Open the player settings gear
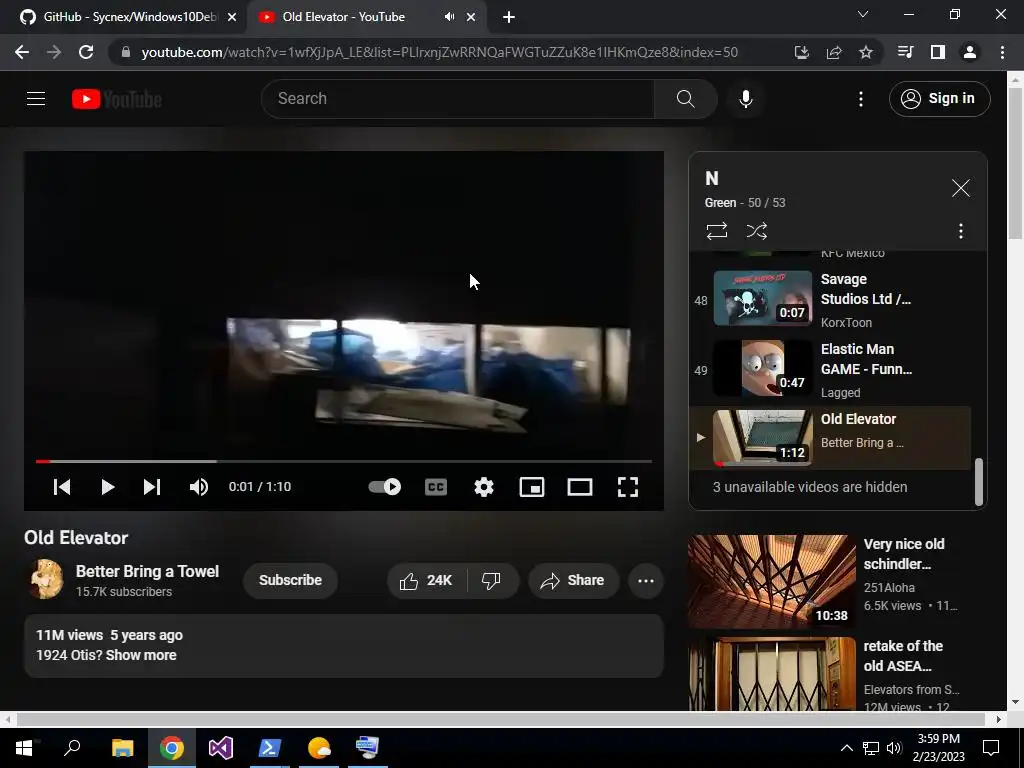The width and height of the screenshot is (1024, 768). 484,487
